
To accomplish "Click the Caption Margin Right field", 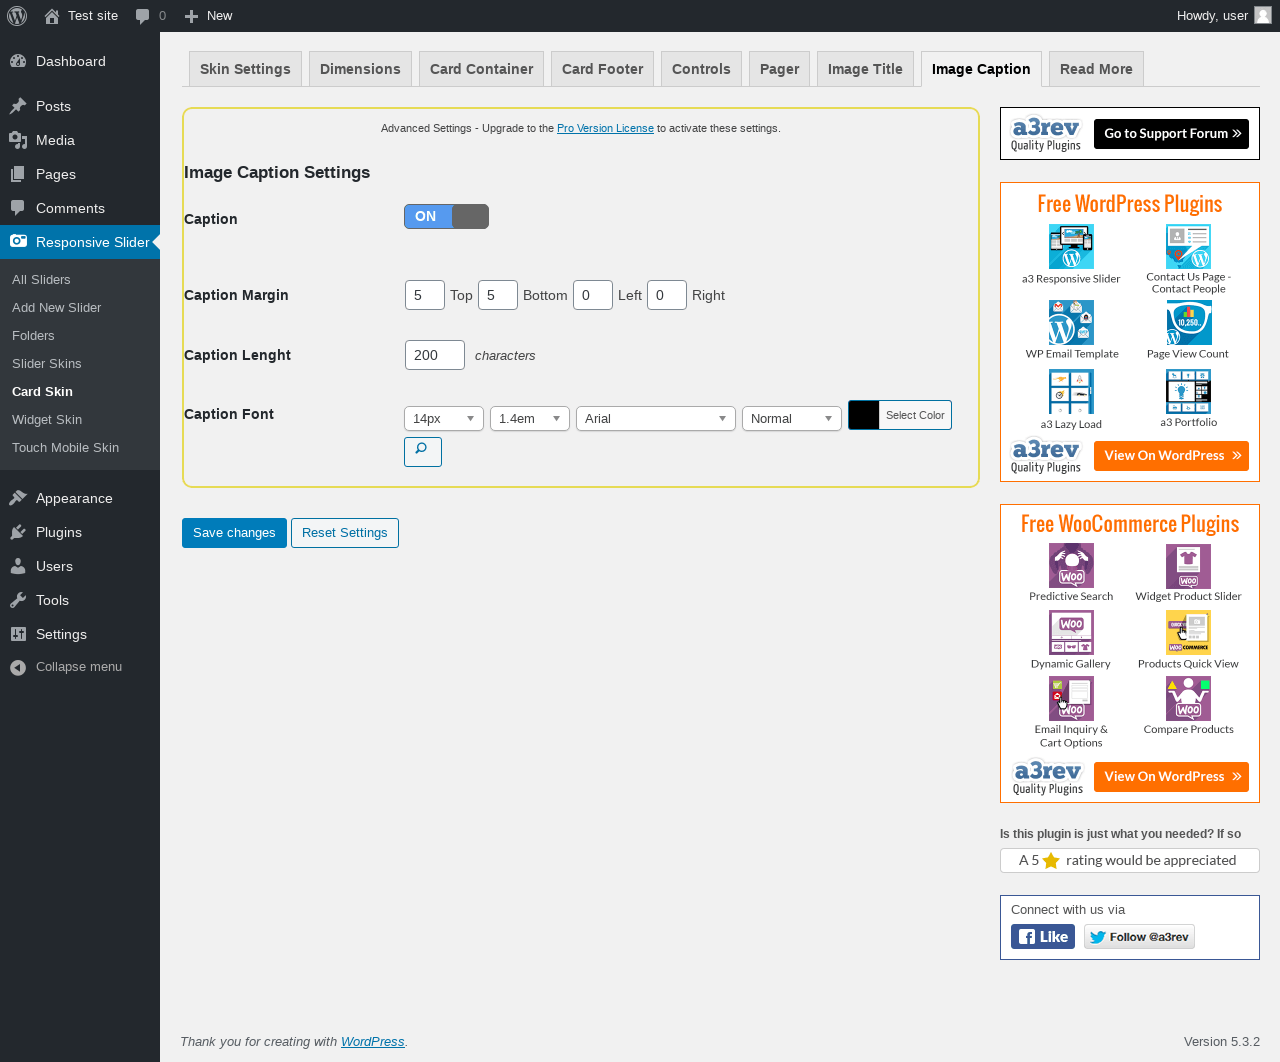I will pos(667,295).
